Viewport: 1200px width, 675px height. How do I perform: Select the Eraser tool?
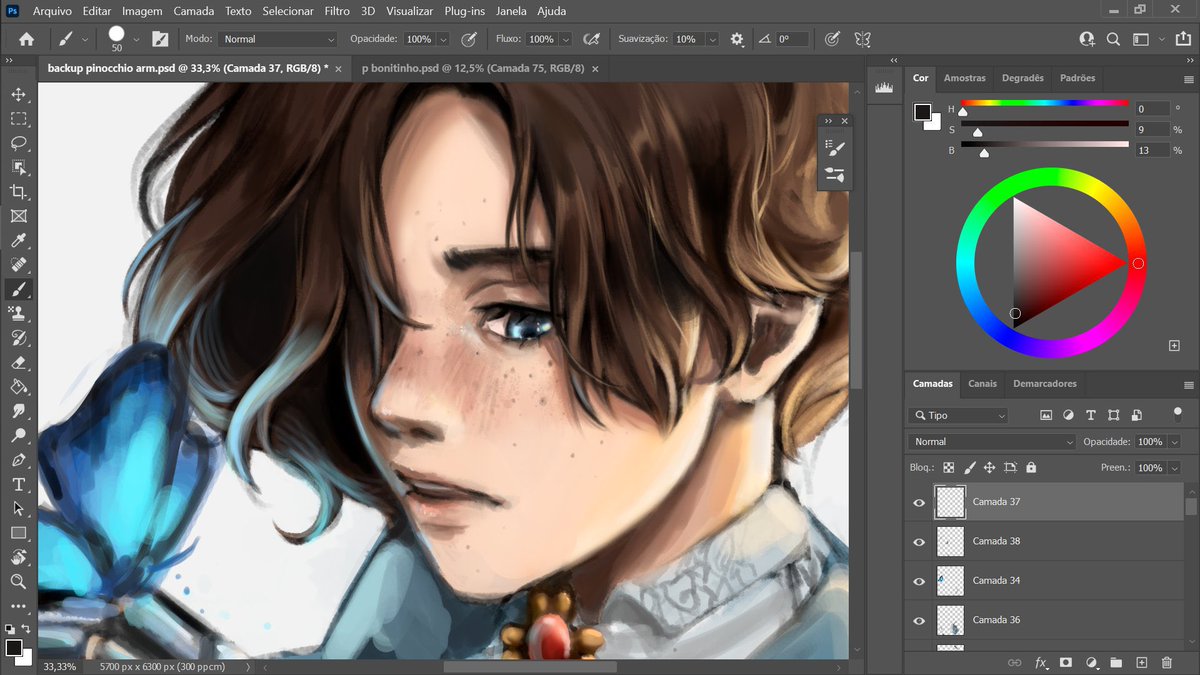click(18, 362)
